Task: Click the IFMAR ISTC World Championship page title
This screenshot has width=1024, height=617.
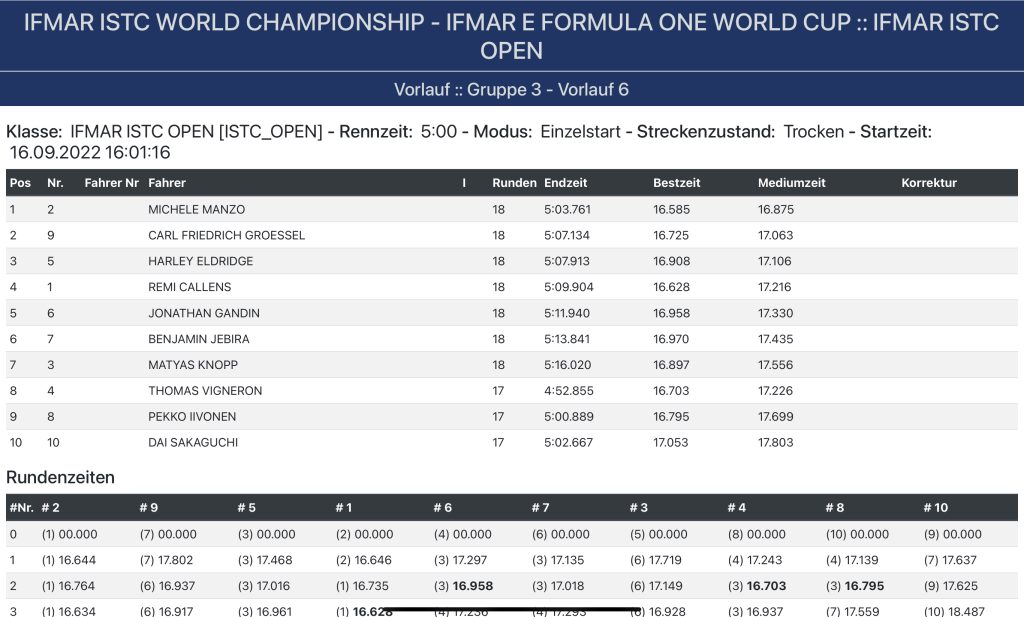Action: [x=511, y=36]
